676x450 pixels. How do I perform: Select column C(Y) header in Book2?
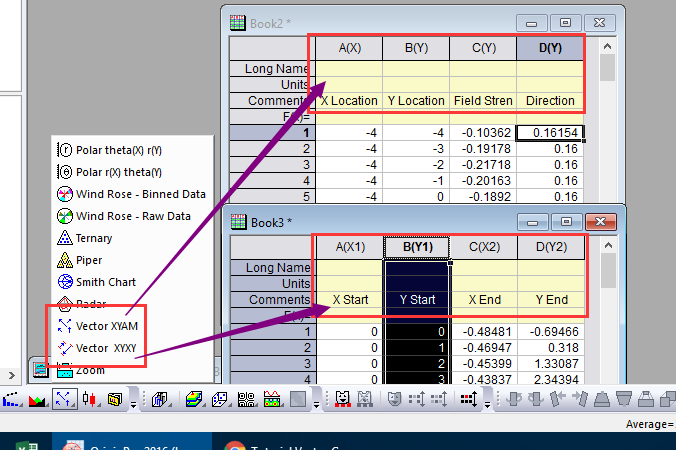tap(484, 48)
